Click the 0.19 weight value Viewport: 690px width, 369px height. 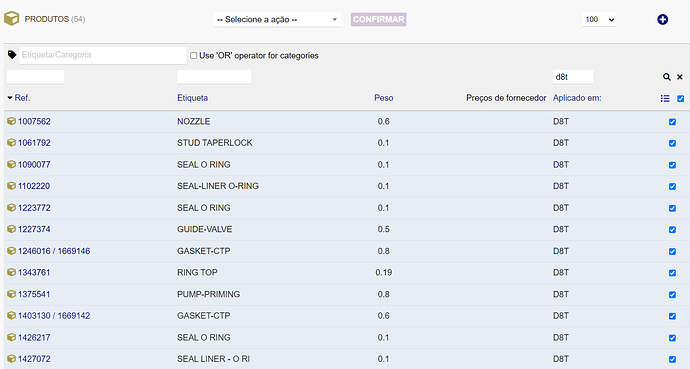click(384, 273)
